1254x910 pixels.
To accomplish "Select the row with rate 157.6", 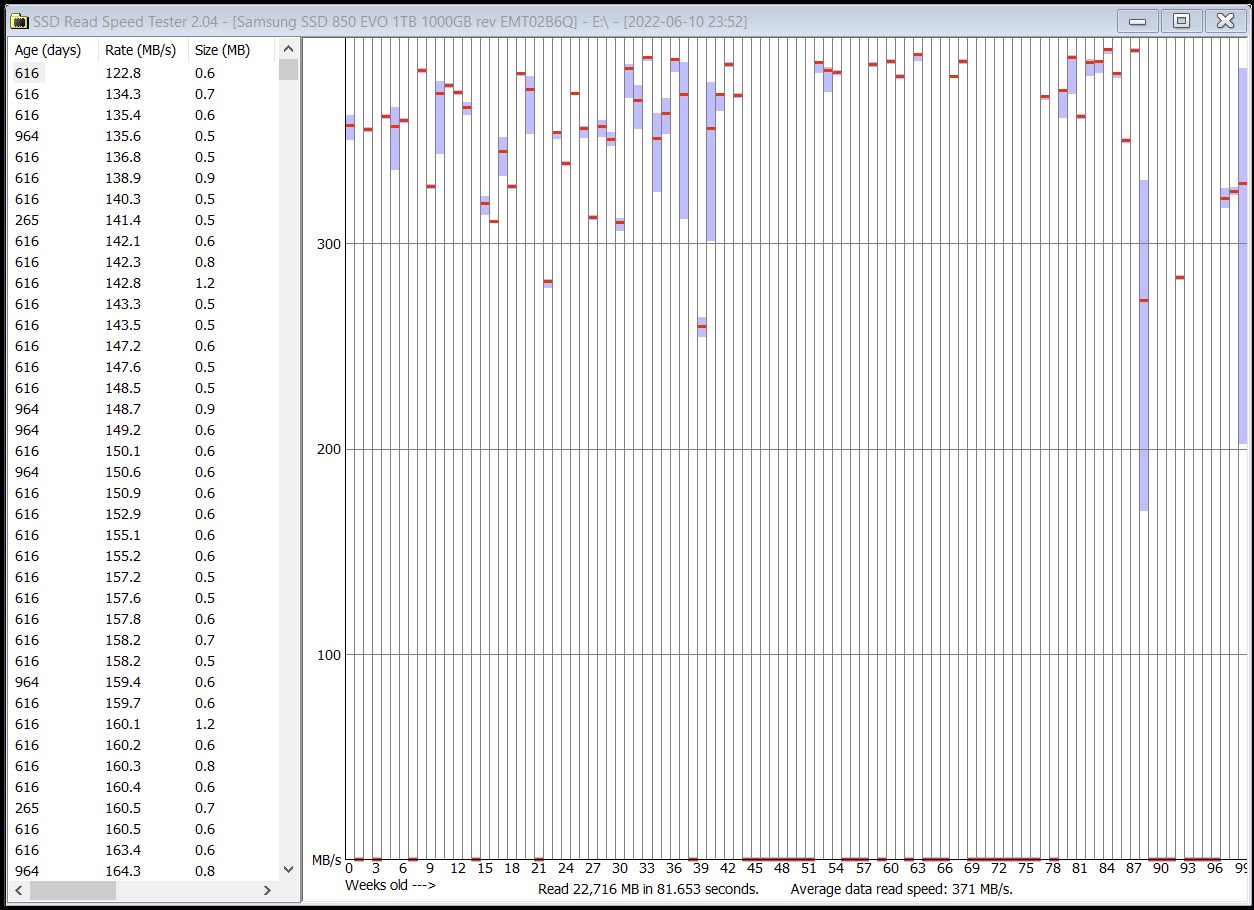I will (x=142, y=598).
